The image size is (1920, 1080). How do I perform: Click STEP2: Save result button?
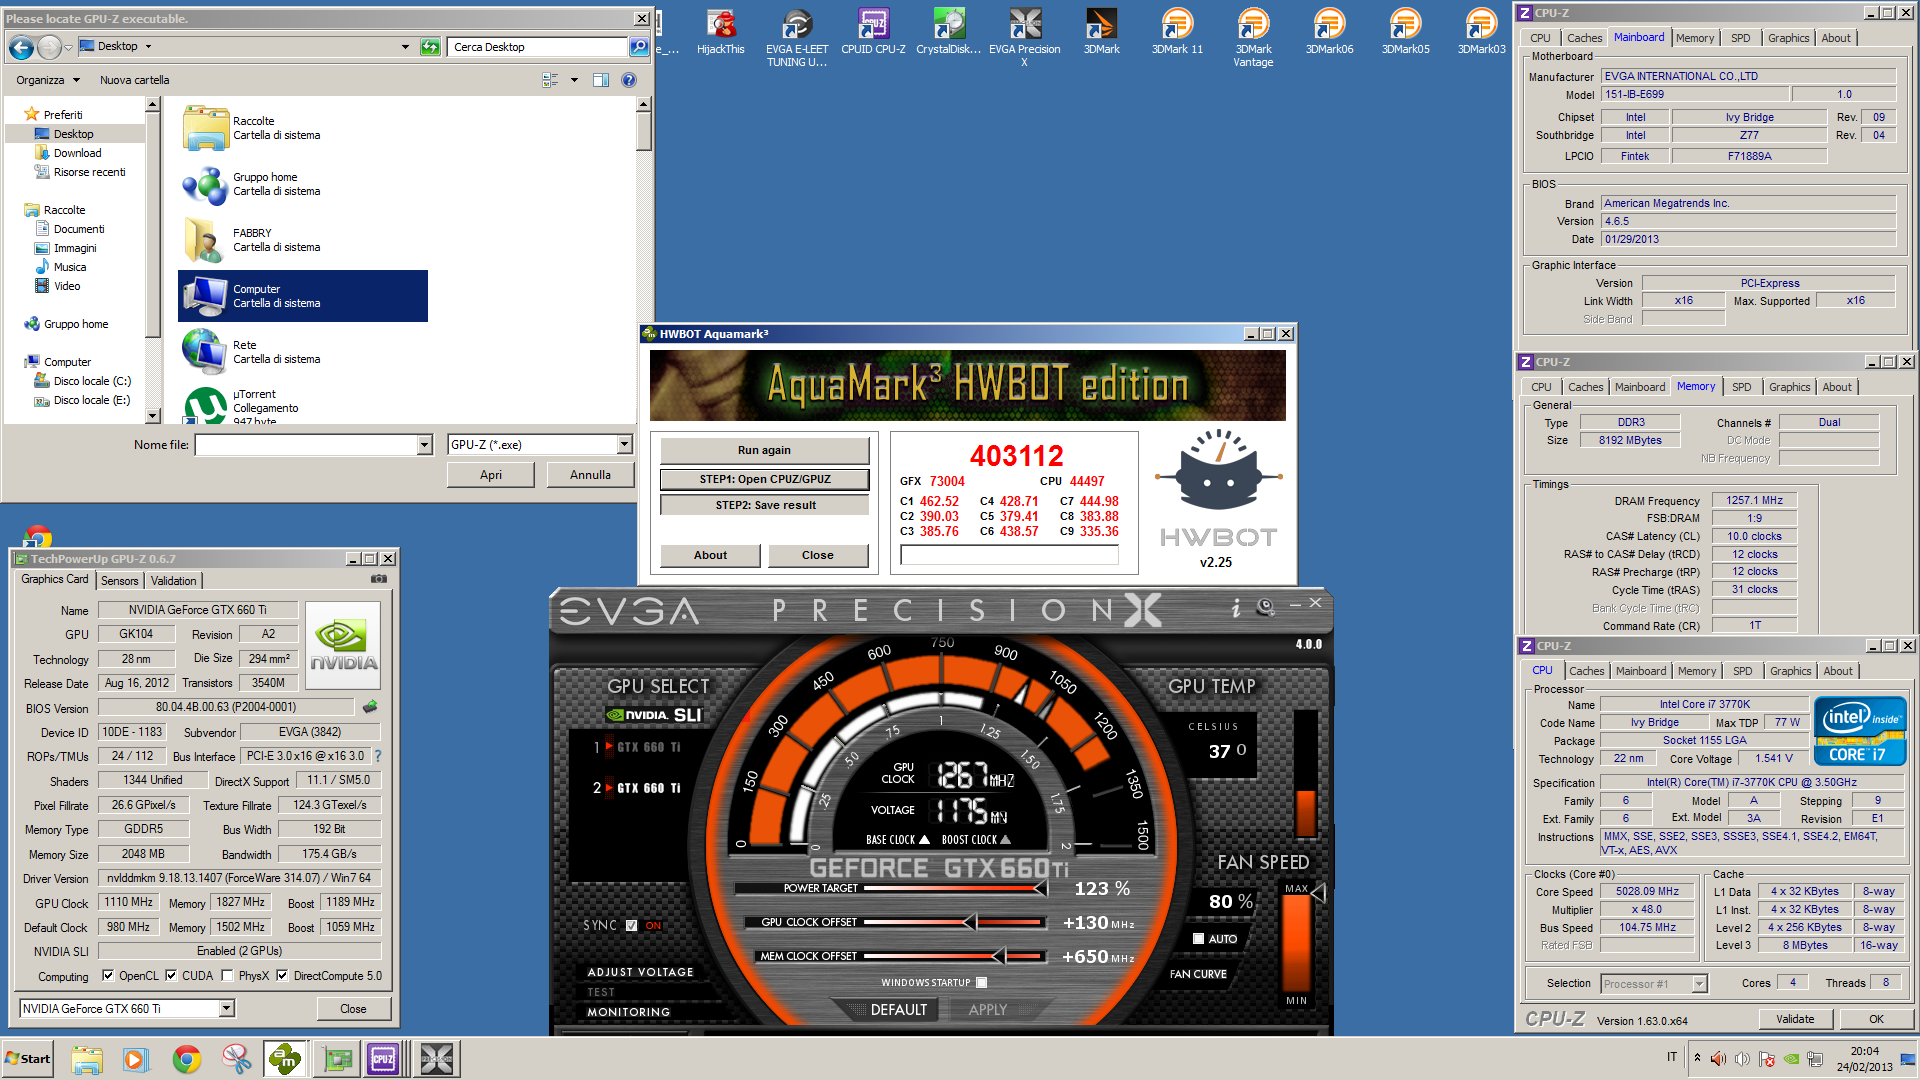pyautogui.click(x=764, y=505)
